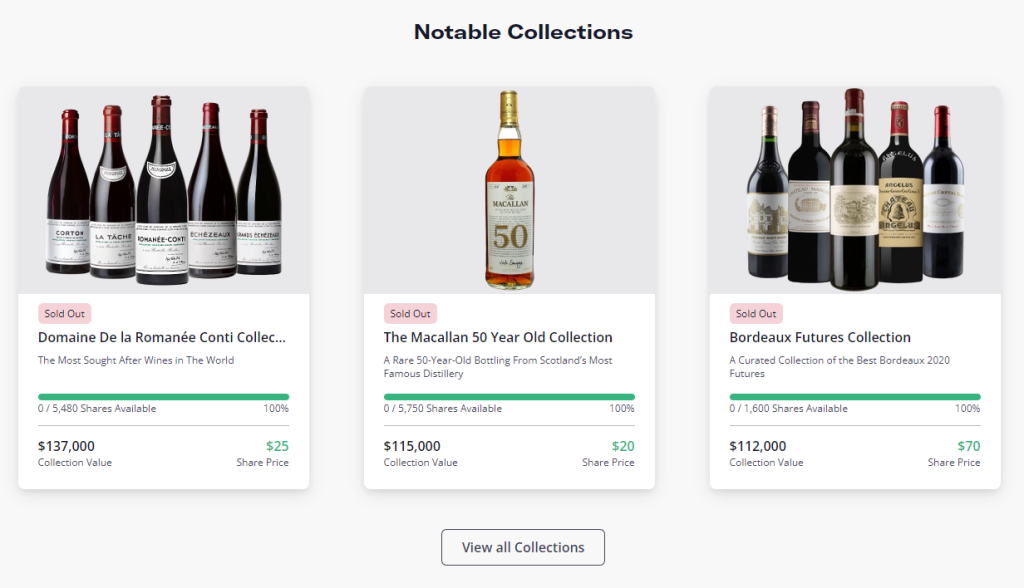Click the View all Collections button

tap(522, 547)
